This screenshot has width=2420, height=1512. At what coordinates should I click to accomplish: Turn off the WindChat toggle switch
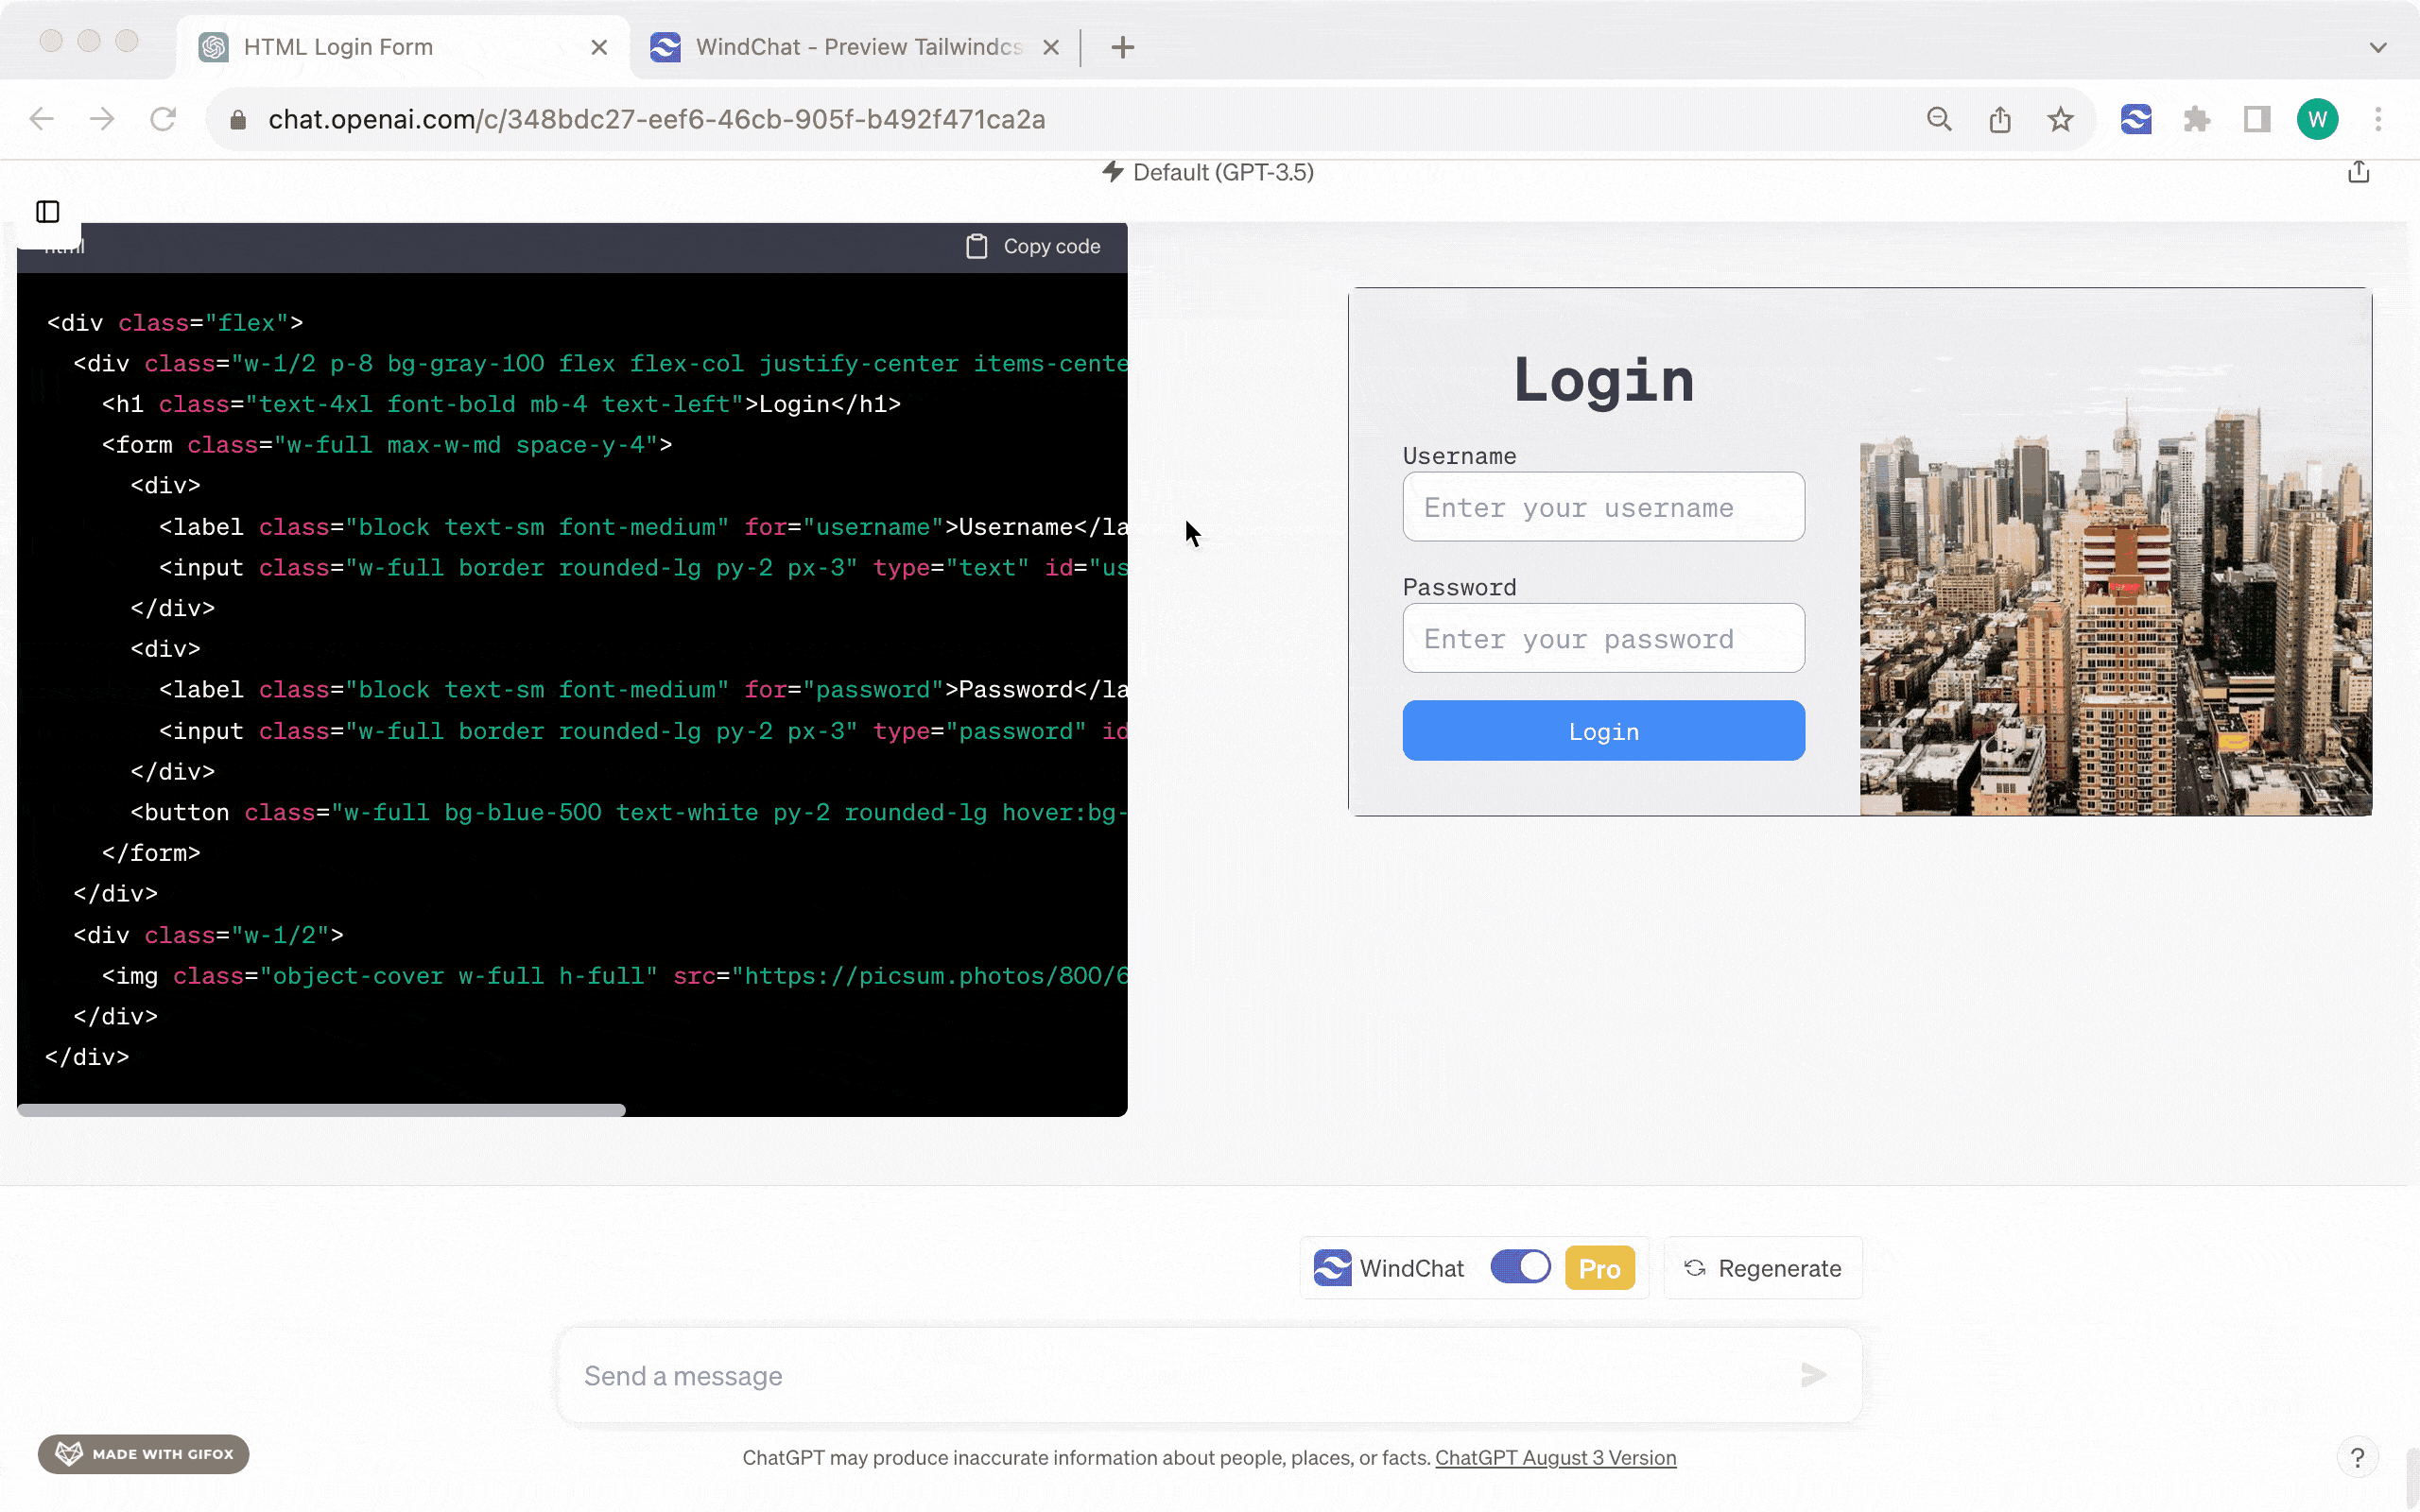coord(1520,1267)
